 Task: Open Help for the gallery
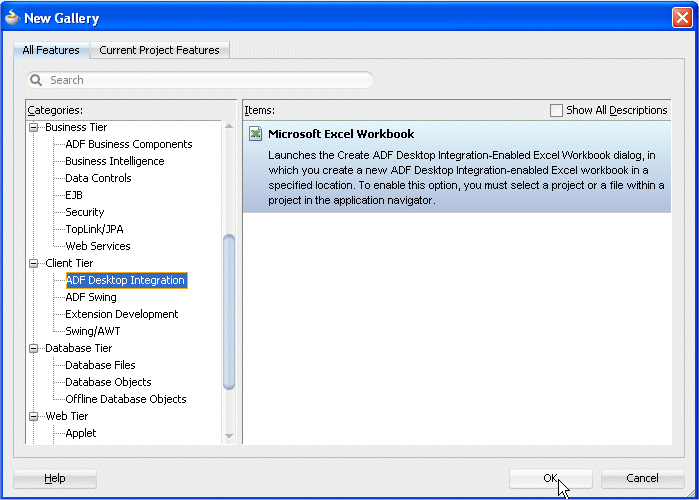click(55, 478)
